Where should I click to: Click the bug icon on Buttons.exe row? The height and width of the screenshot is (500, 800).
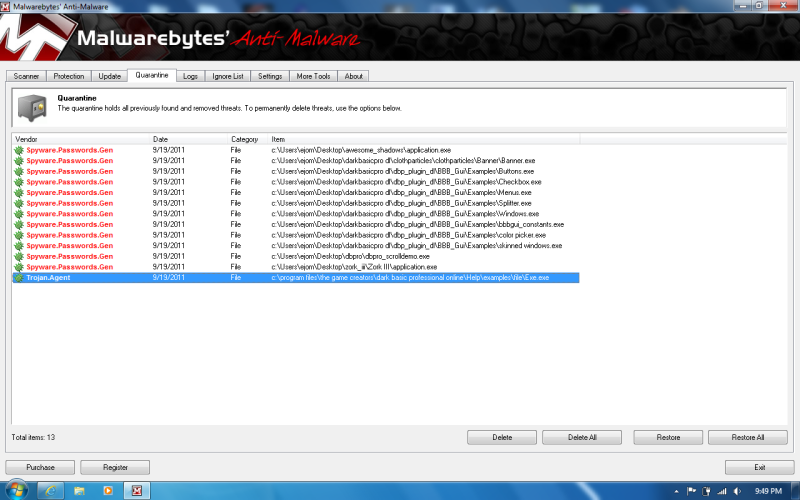click(19, 171)
